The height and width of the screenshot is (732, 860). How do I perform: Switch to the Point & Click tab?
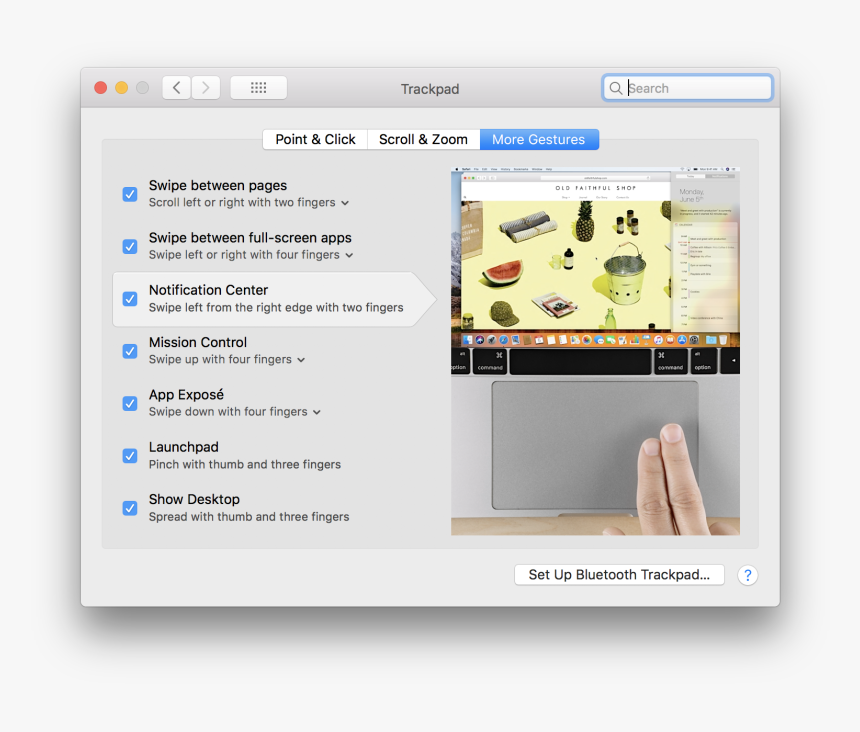(314, 139)
